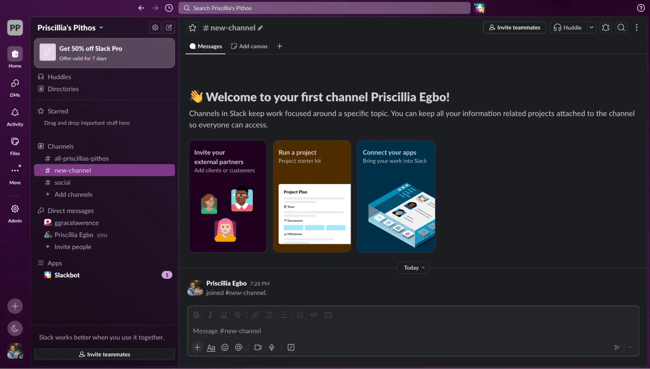Open the More menu in sidebar
The image size is (650, 369).
point(15,175)
